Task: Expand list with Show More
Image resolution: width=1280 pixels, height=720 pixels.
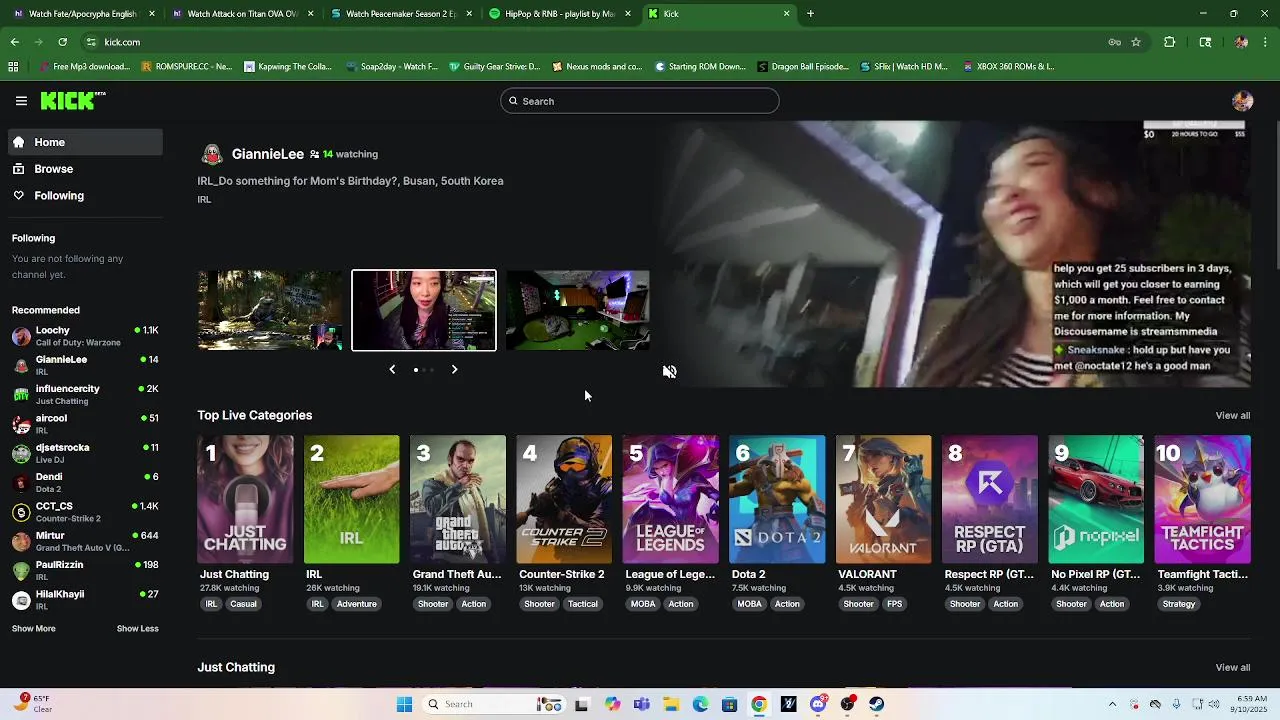Action: (34, 629)
